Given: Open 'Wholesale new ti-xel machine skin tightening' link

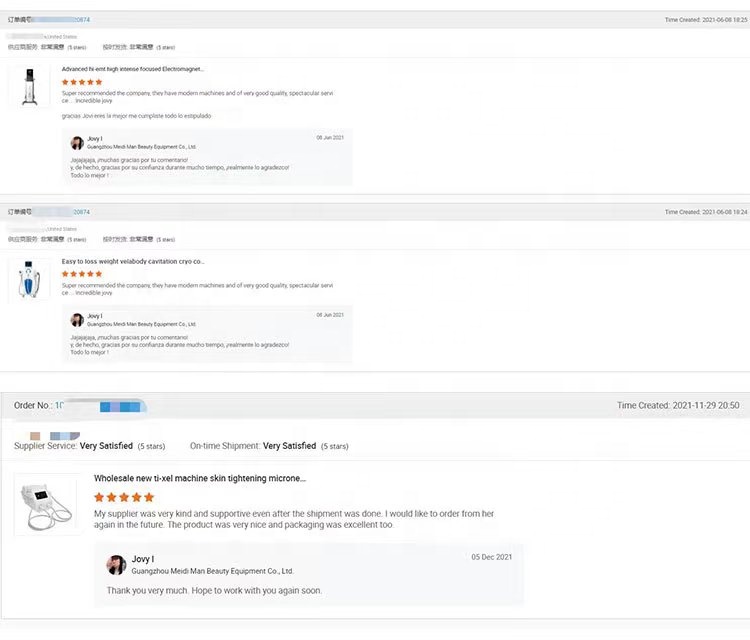Looking at the screenshot, I should pos(200,479).
